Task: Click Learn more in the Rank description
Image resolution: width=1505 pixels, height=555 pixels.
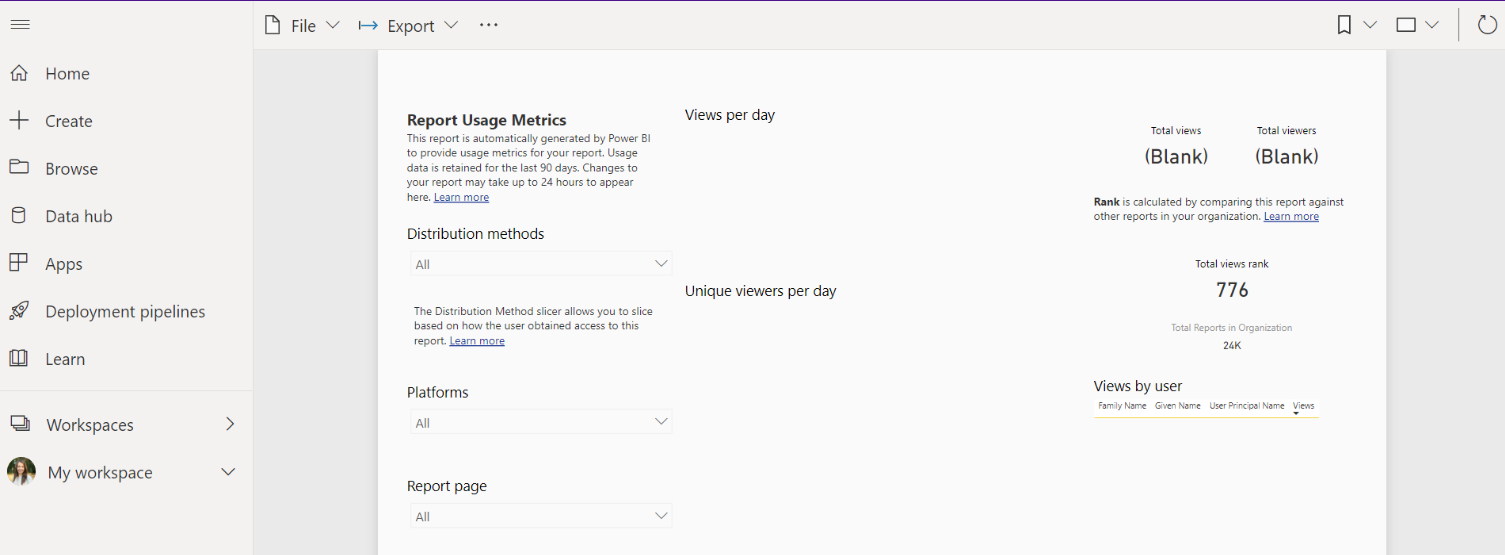Action: point(1291,216)
